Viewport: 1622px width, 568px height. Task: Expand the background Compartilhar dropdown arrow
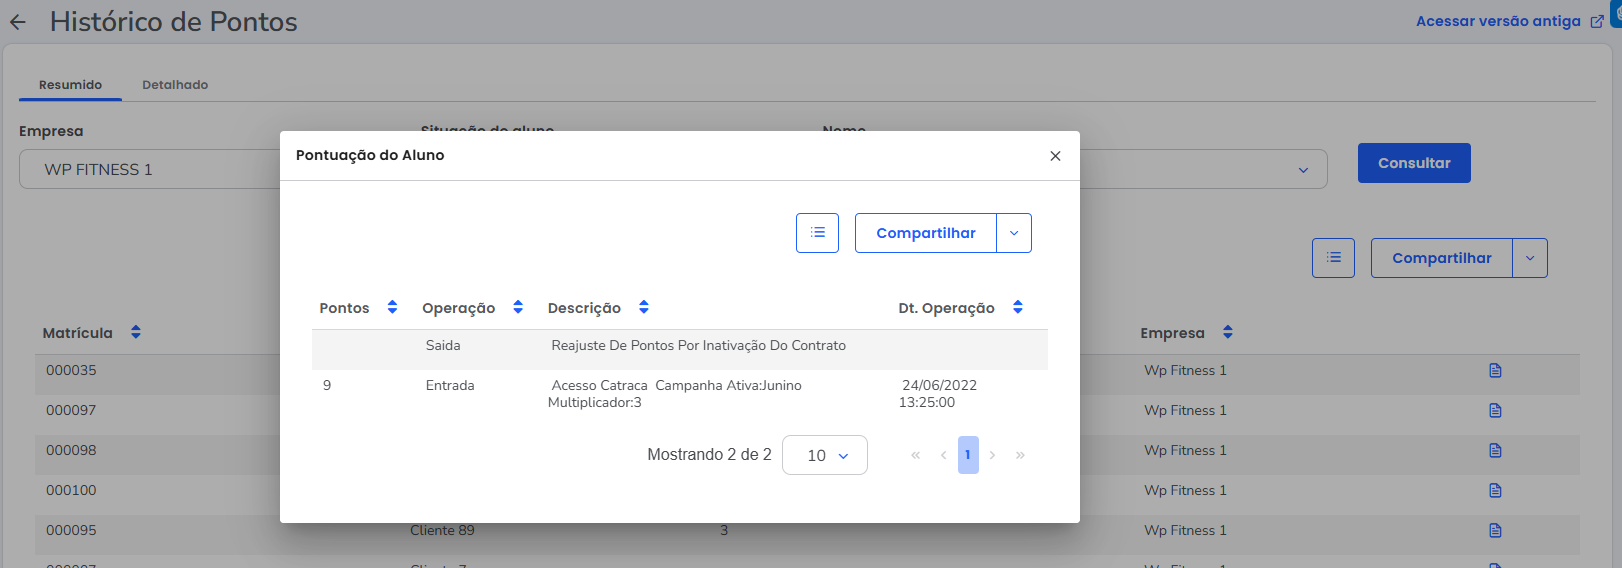tap(1530, 258)
